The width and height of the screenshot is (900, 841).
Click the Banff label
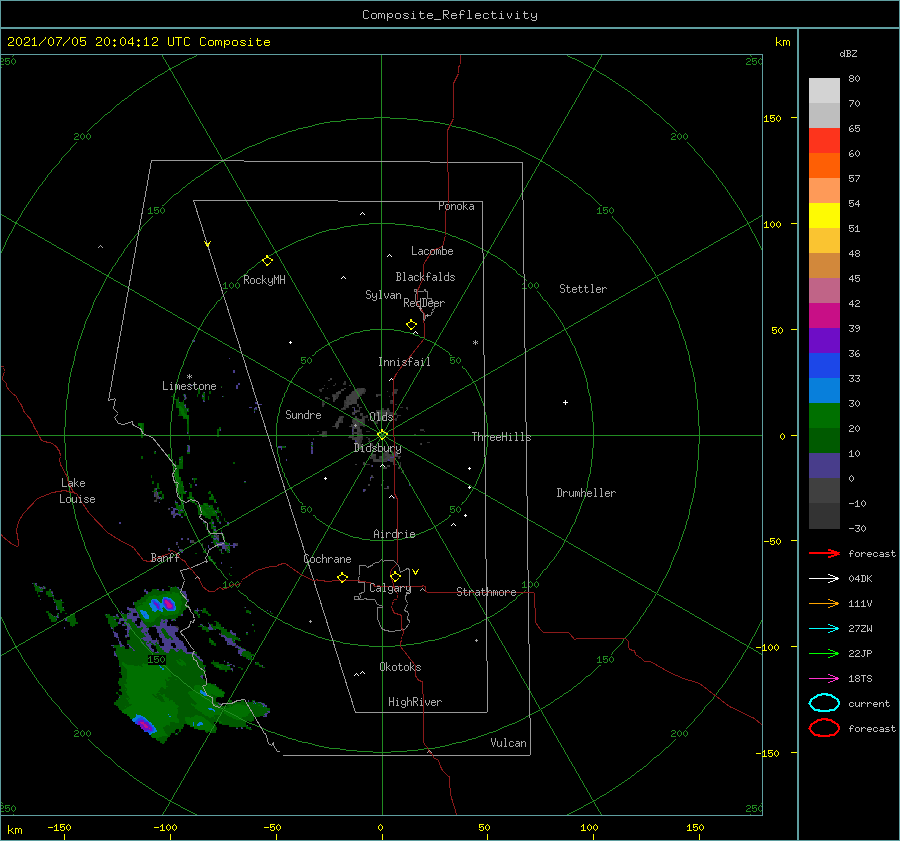point(165,557)
